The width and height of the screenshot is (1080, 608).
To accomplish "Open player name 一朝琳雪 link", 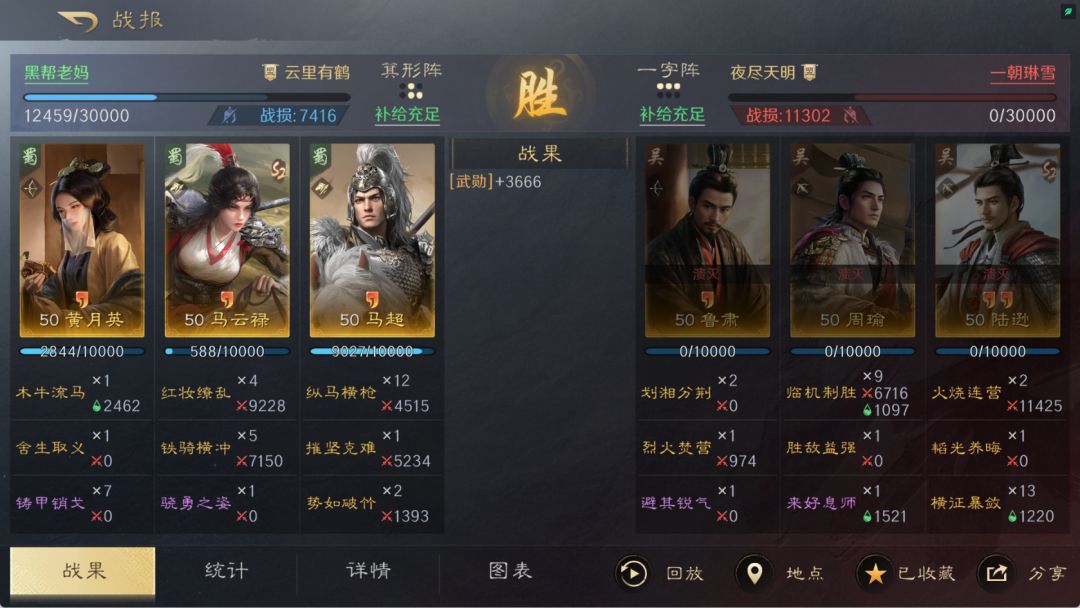I will tap(1023, 73).
